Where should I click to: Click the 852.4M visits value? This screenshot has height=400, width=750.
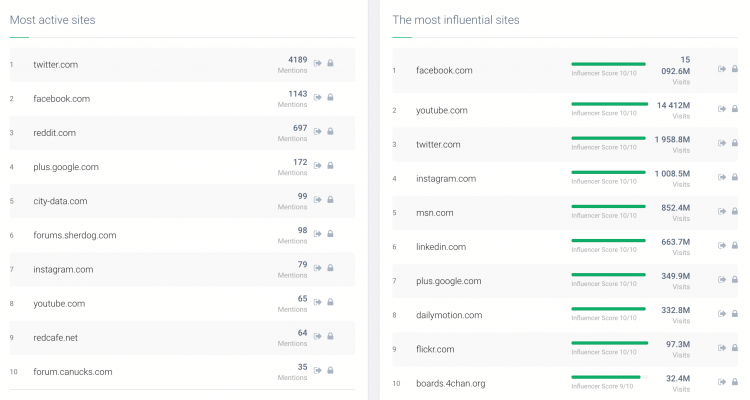click(x=675, y=208)
